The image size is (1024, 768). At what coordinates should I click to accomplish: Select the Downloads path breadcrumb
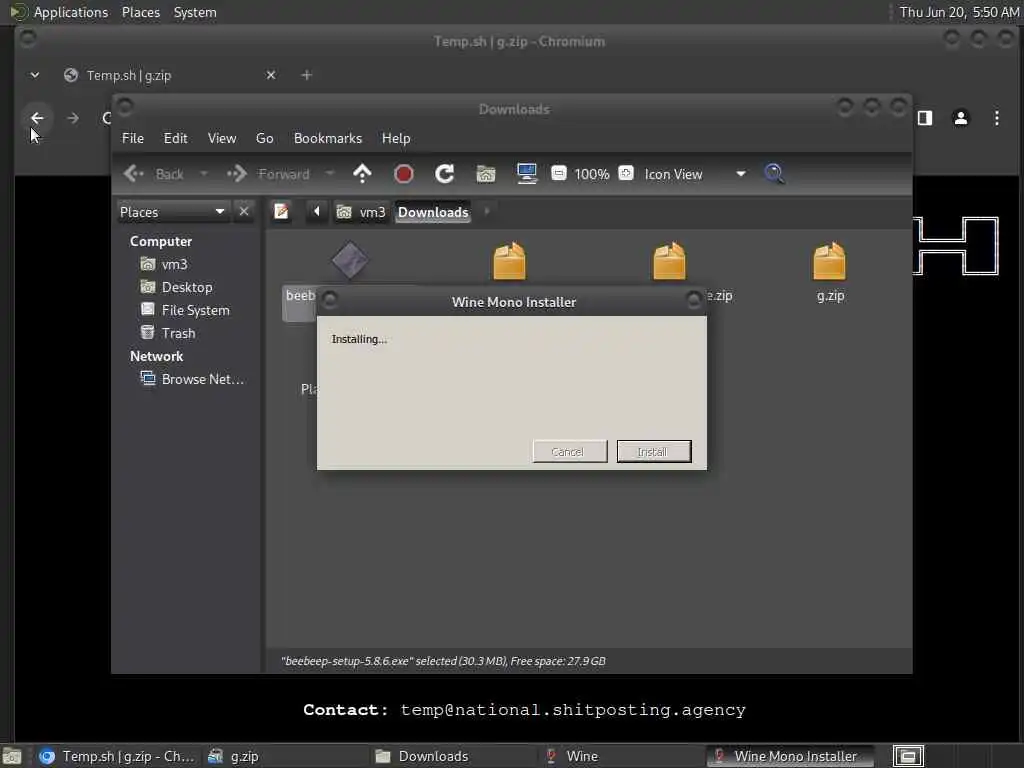pos(433,212)
